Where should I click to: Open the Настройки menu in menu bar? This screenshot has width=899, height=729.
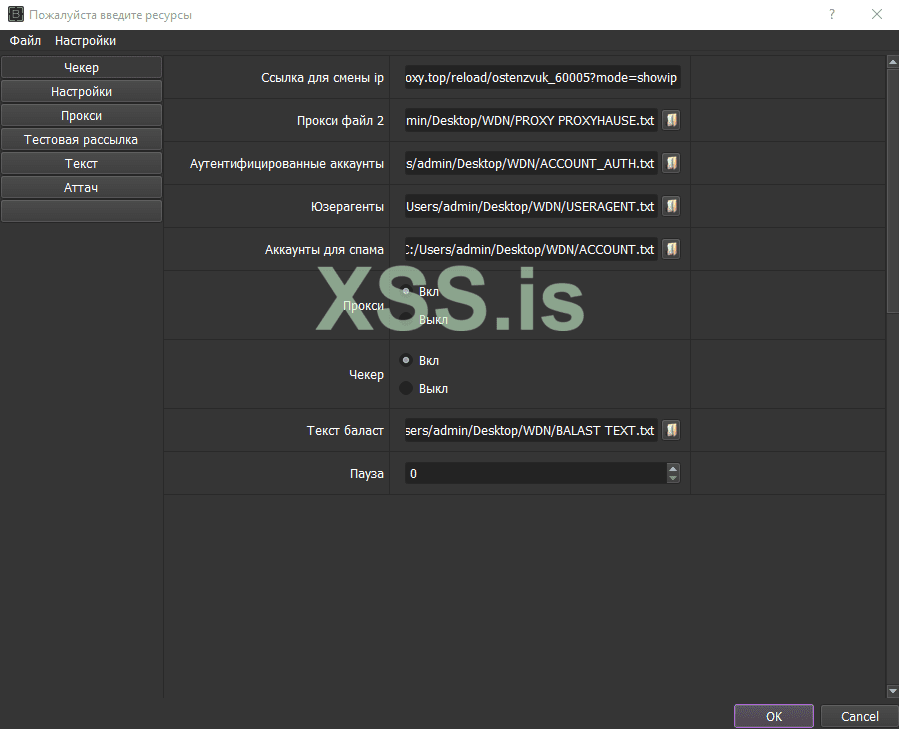click(x=85, y=41)
